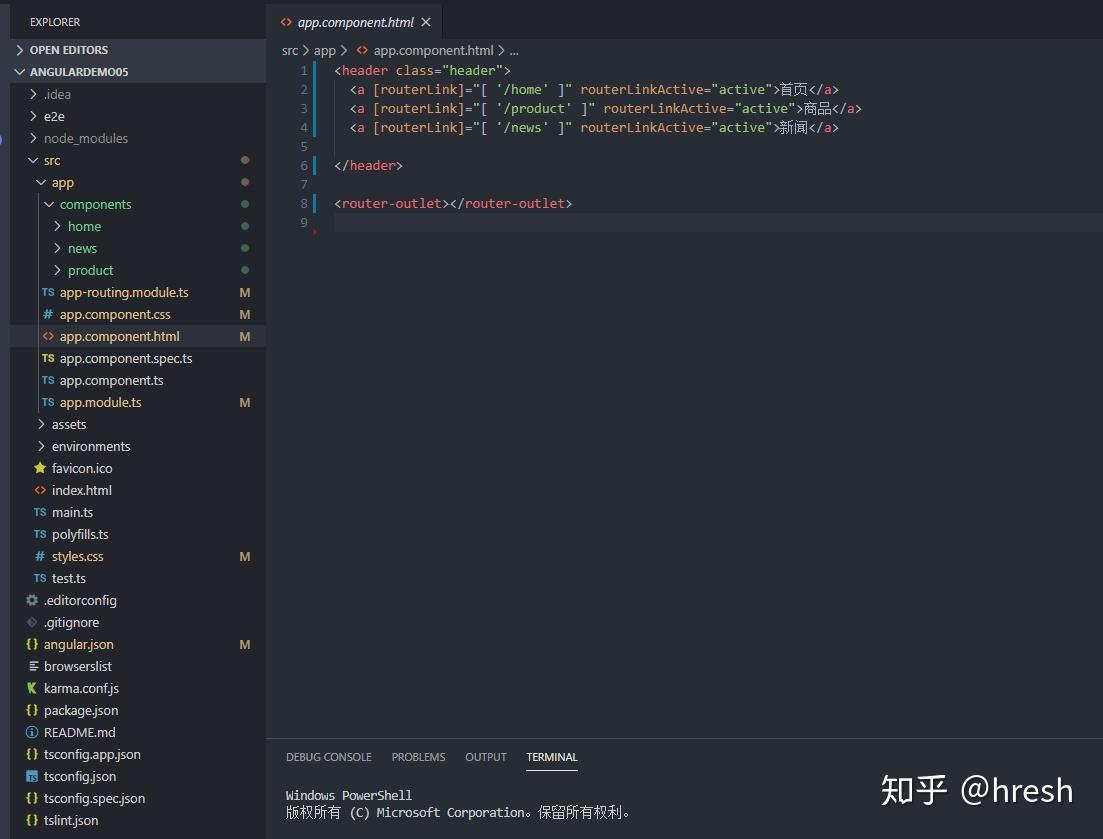
Task: Switch to the OUTPUT panel tab
Action: [x=485, y=757]
